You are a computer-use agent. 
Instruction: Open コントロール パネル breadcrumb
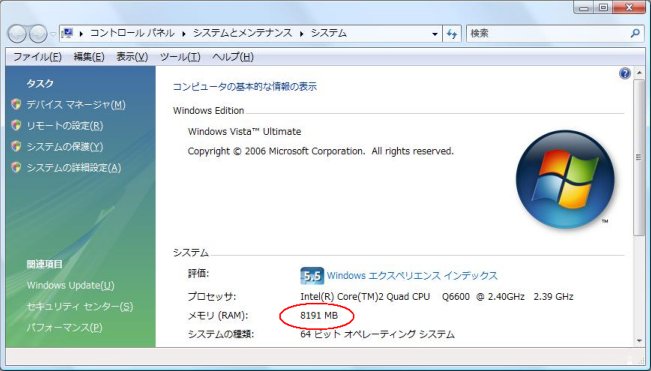pos(132,33)
